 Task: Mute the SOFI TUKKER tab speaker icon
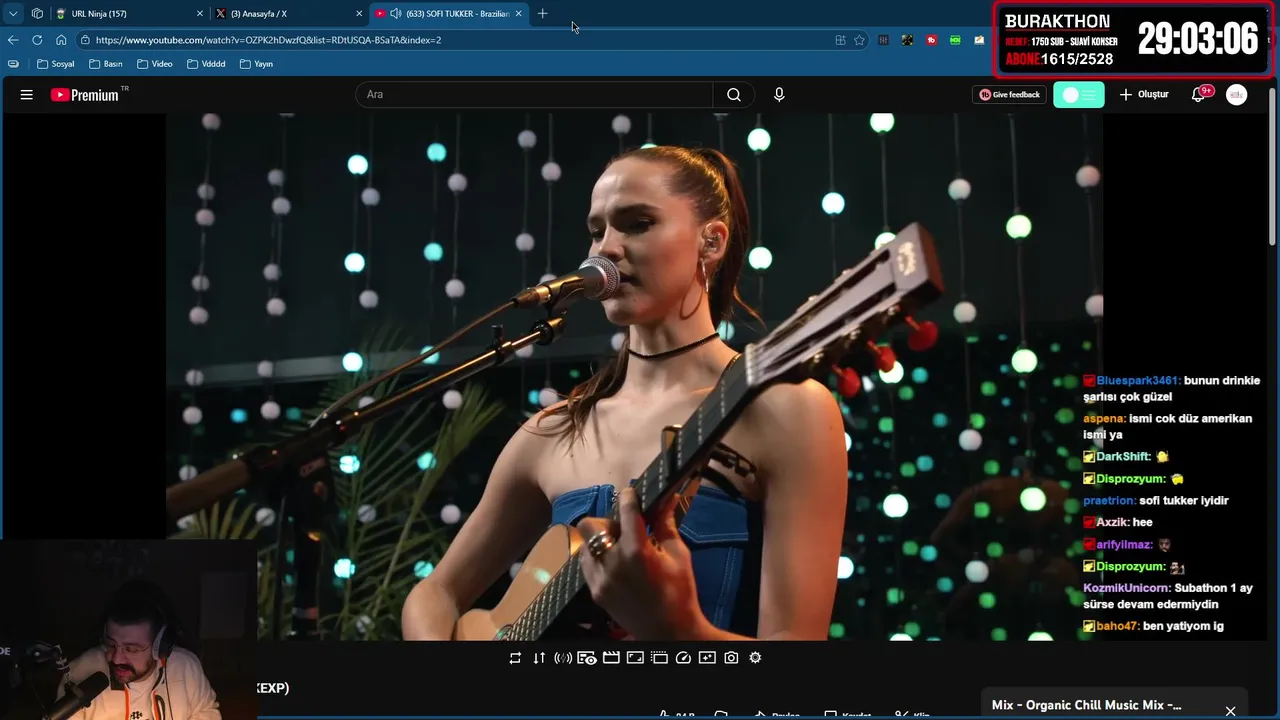395,14
